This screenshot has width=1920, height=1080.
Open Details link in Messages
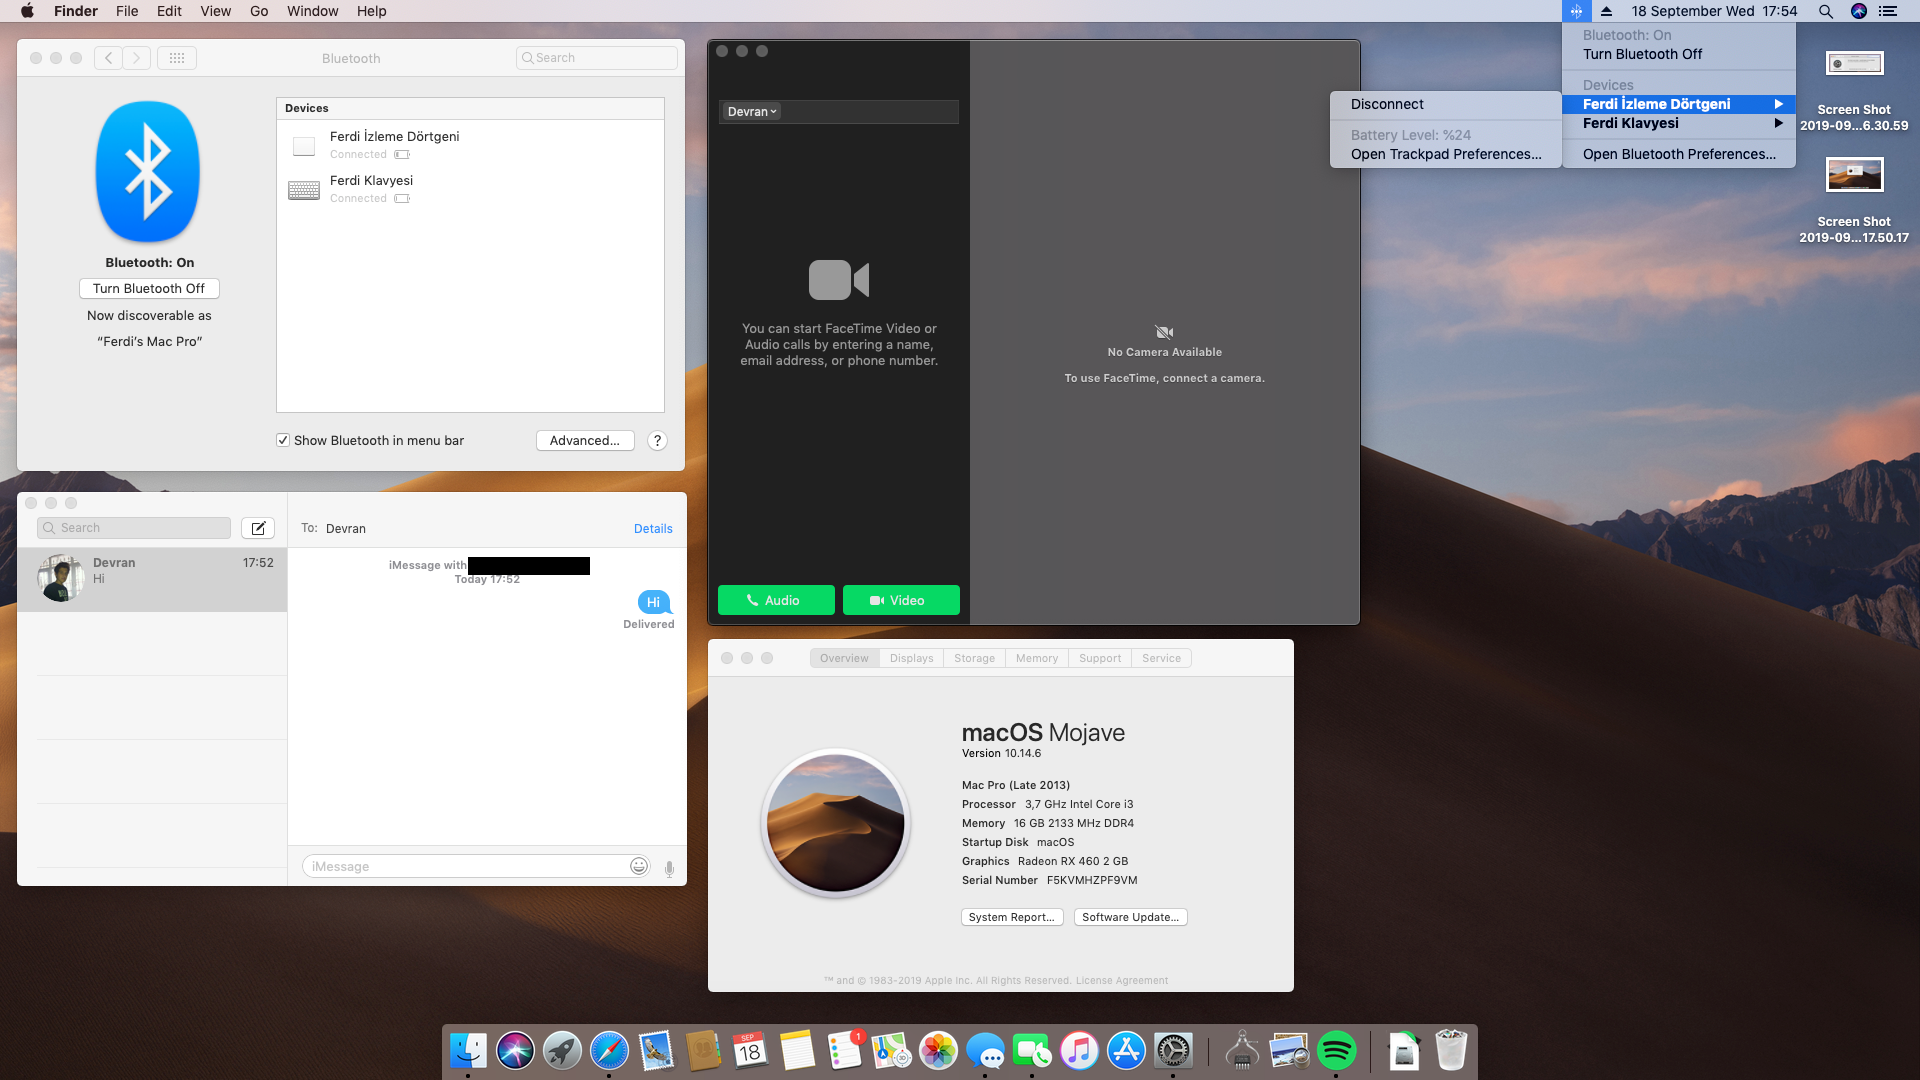[653, 529]
